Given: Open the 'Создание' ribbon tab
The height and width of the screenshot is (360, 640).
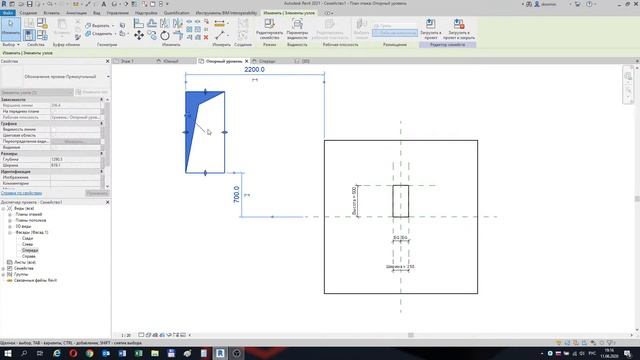Looking at the screenshot, I should pos(28,13).
